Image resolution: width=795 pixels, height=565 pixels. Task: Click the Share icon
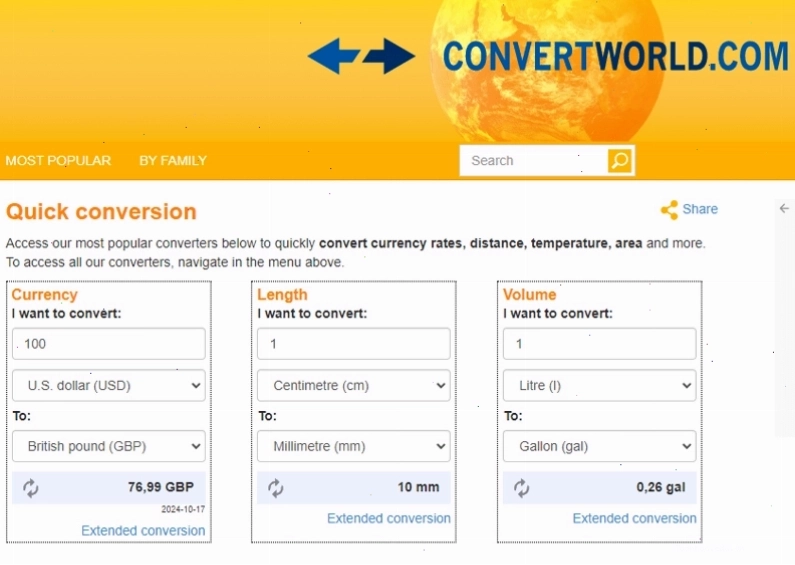[x=669, y=209]
